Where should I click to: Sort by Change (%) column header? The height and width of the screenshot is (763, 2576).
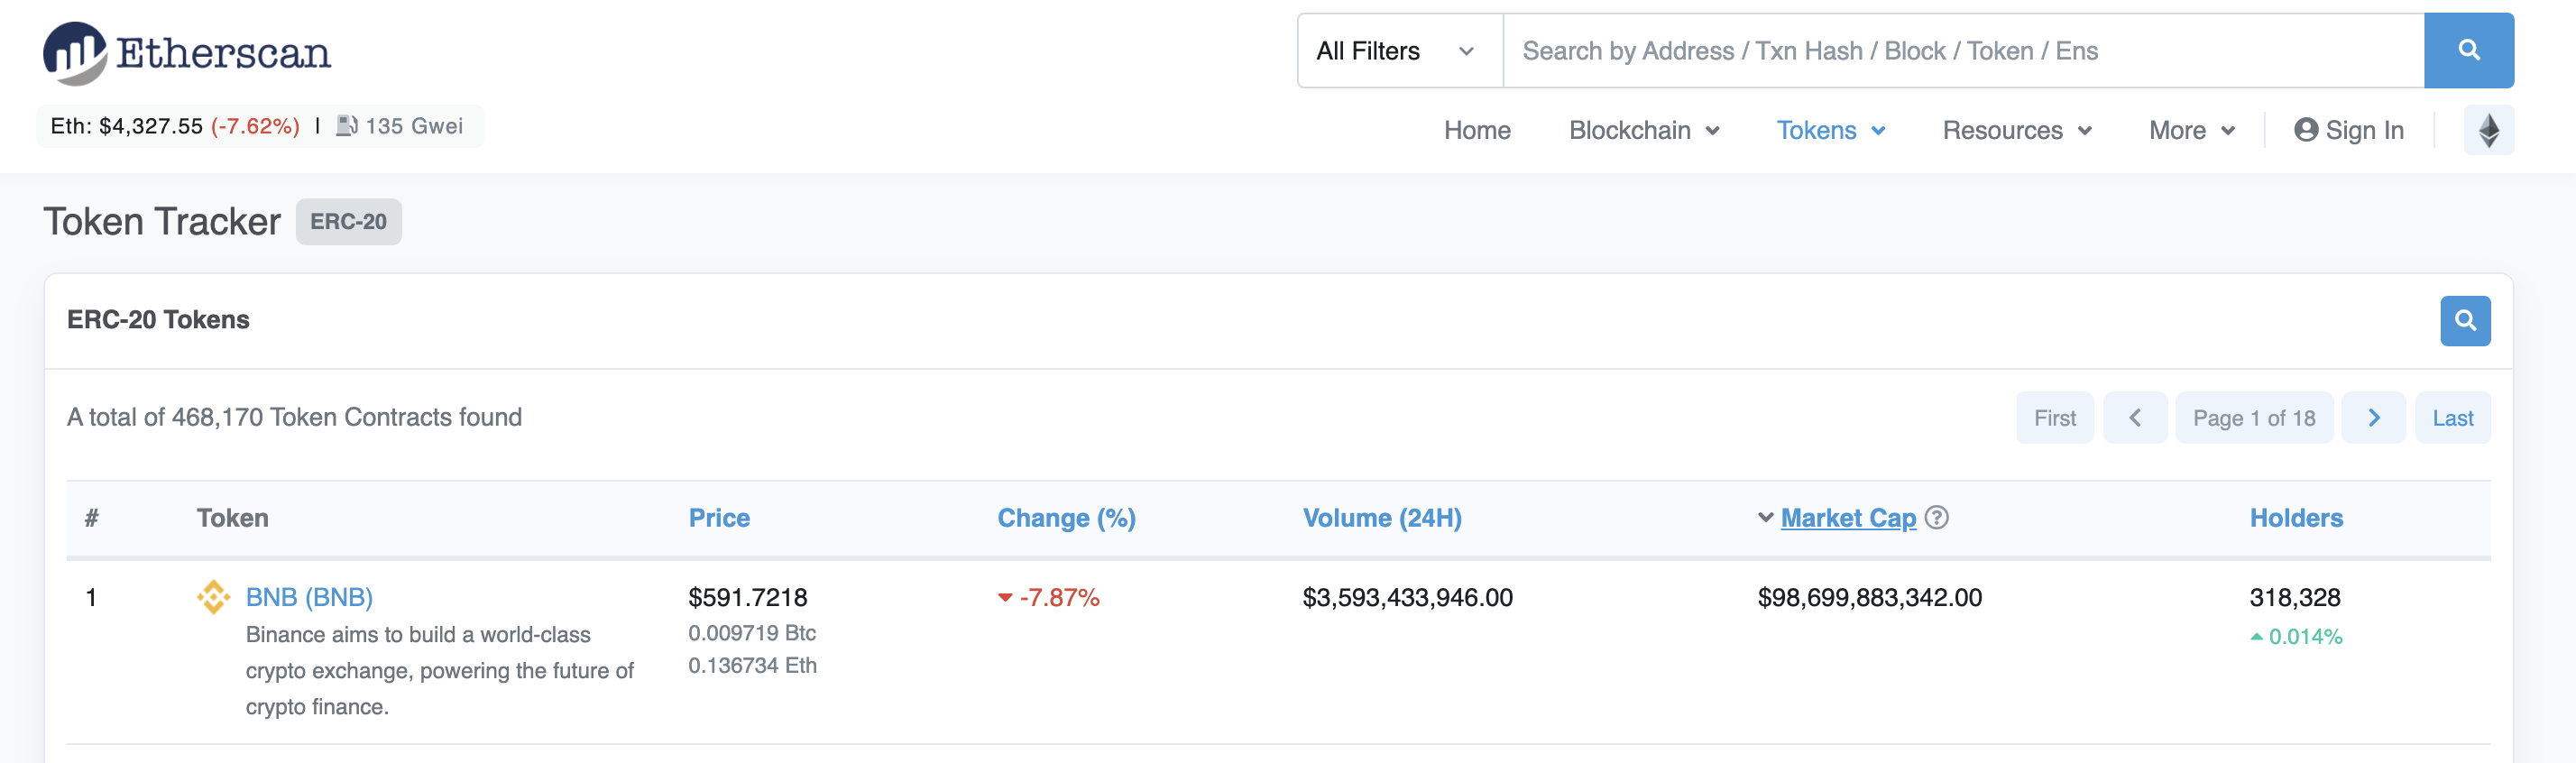pyautogui.click(x=1066, y=518)
